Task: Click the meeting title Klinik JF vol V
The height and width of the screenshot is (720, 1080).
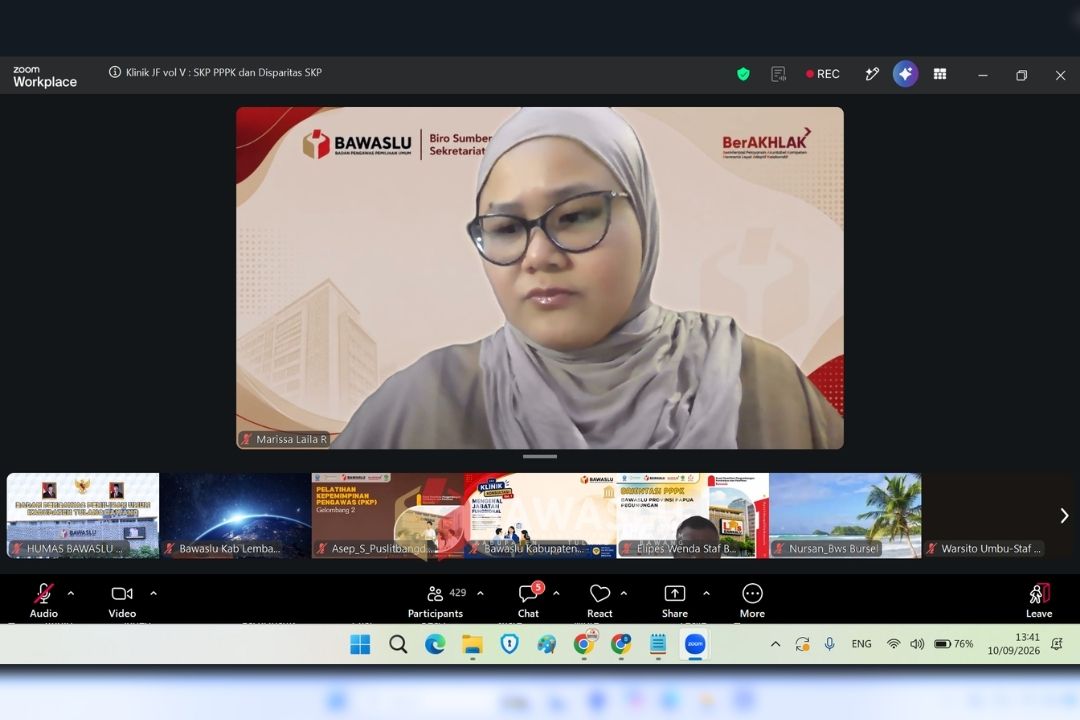Action: click(x=224, y=72)
